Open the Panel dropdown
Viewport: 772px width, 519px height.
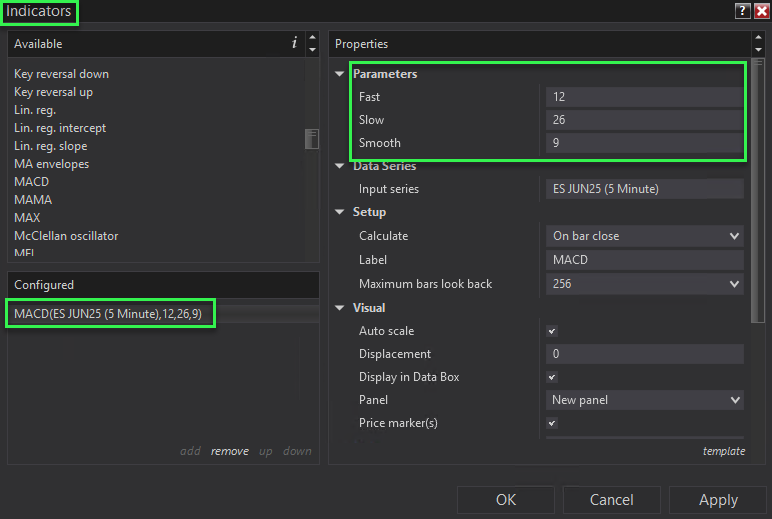click(644, 400)
